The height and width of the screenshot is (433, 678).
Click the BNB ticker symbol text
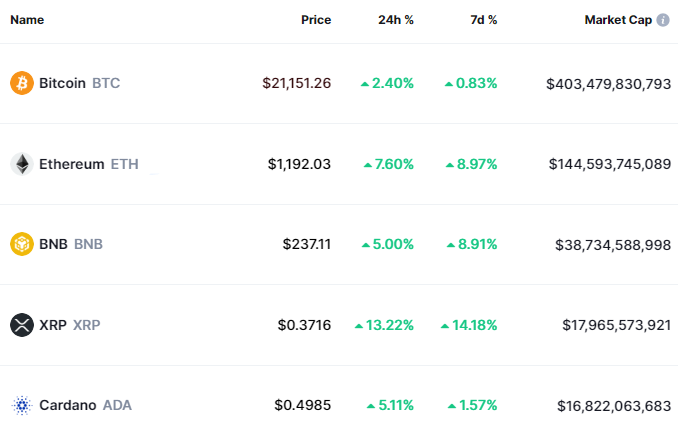pyautogui.click(x=88, y=244)
